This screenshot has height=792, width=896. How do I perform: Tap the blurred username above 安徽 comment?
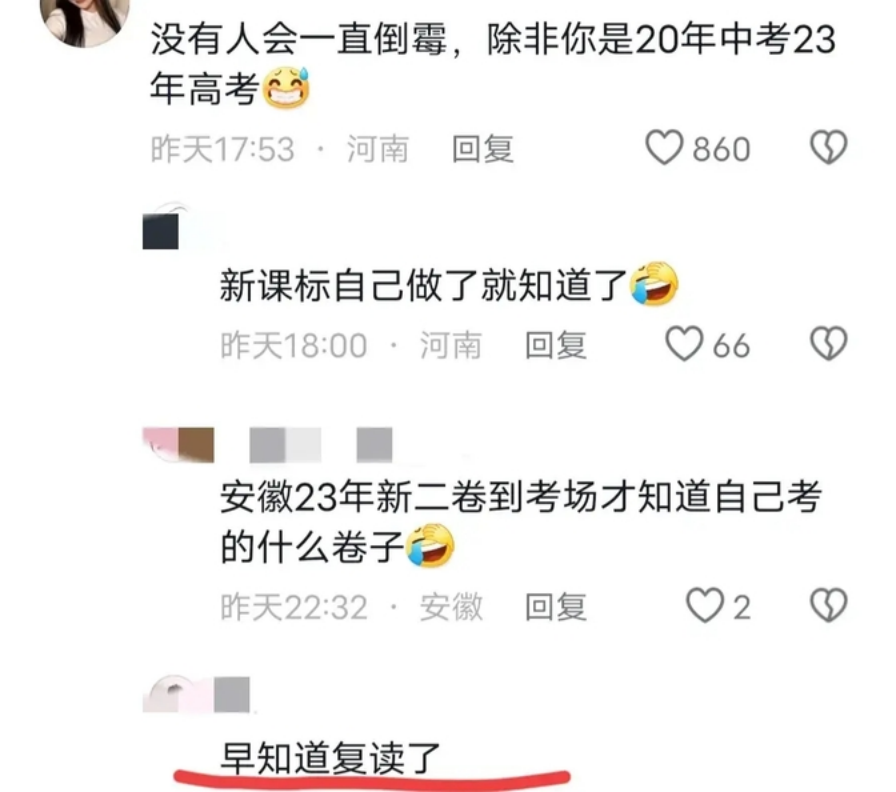point(321,445)
